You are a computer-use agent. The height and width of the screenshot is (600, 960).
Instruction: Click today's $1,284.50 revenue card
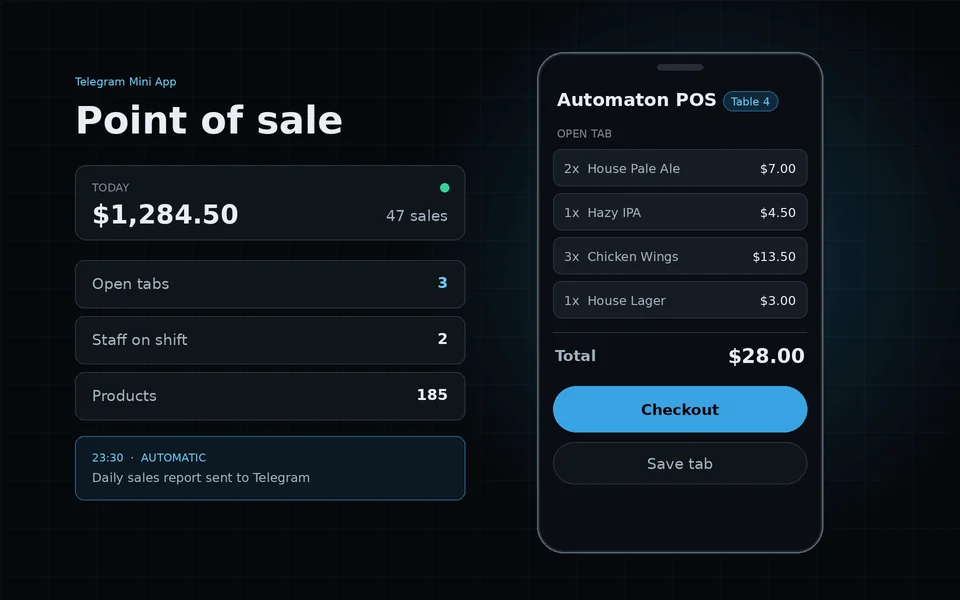click(x=270, y=203)
